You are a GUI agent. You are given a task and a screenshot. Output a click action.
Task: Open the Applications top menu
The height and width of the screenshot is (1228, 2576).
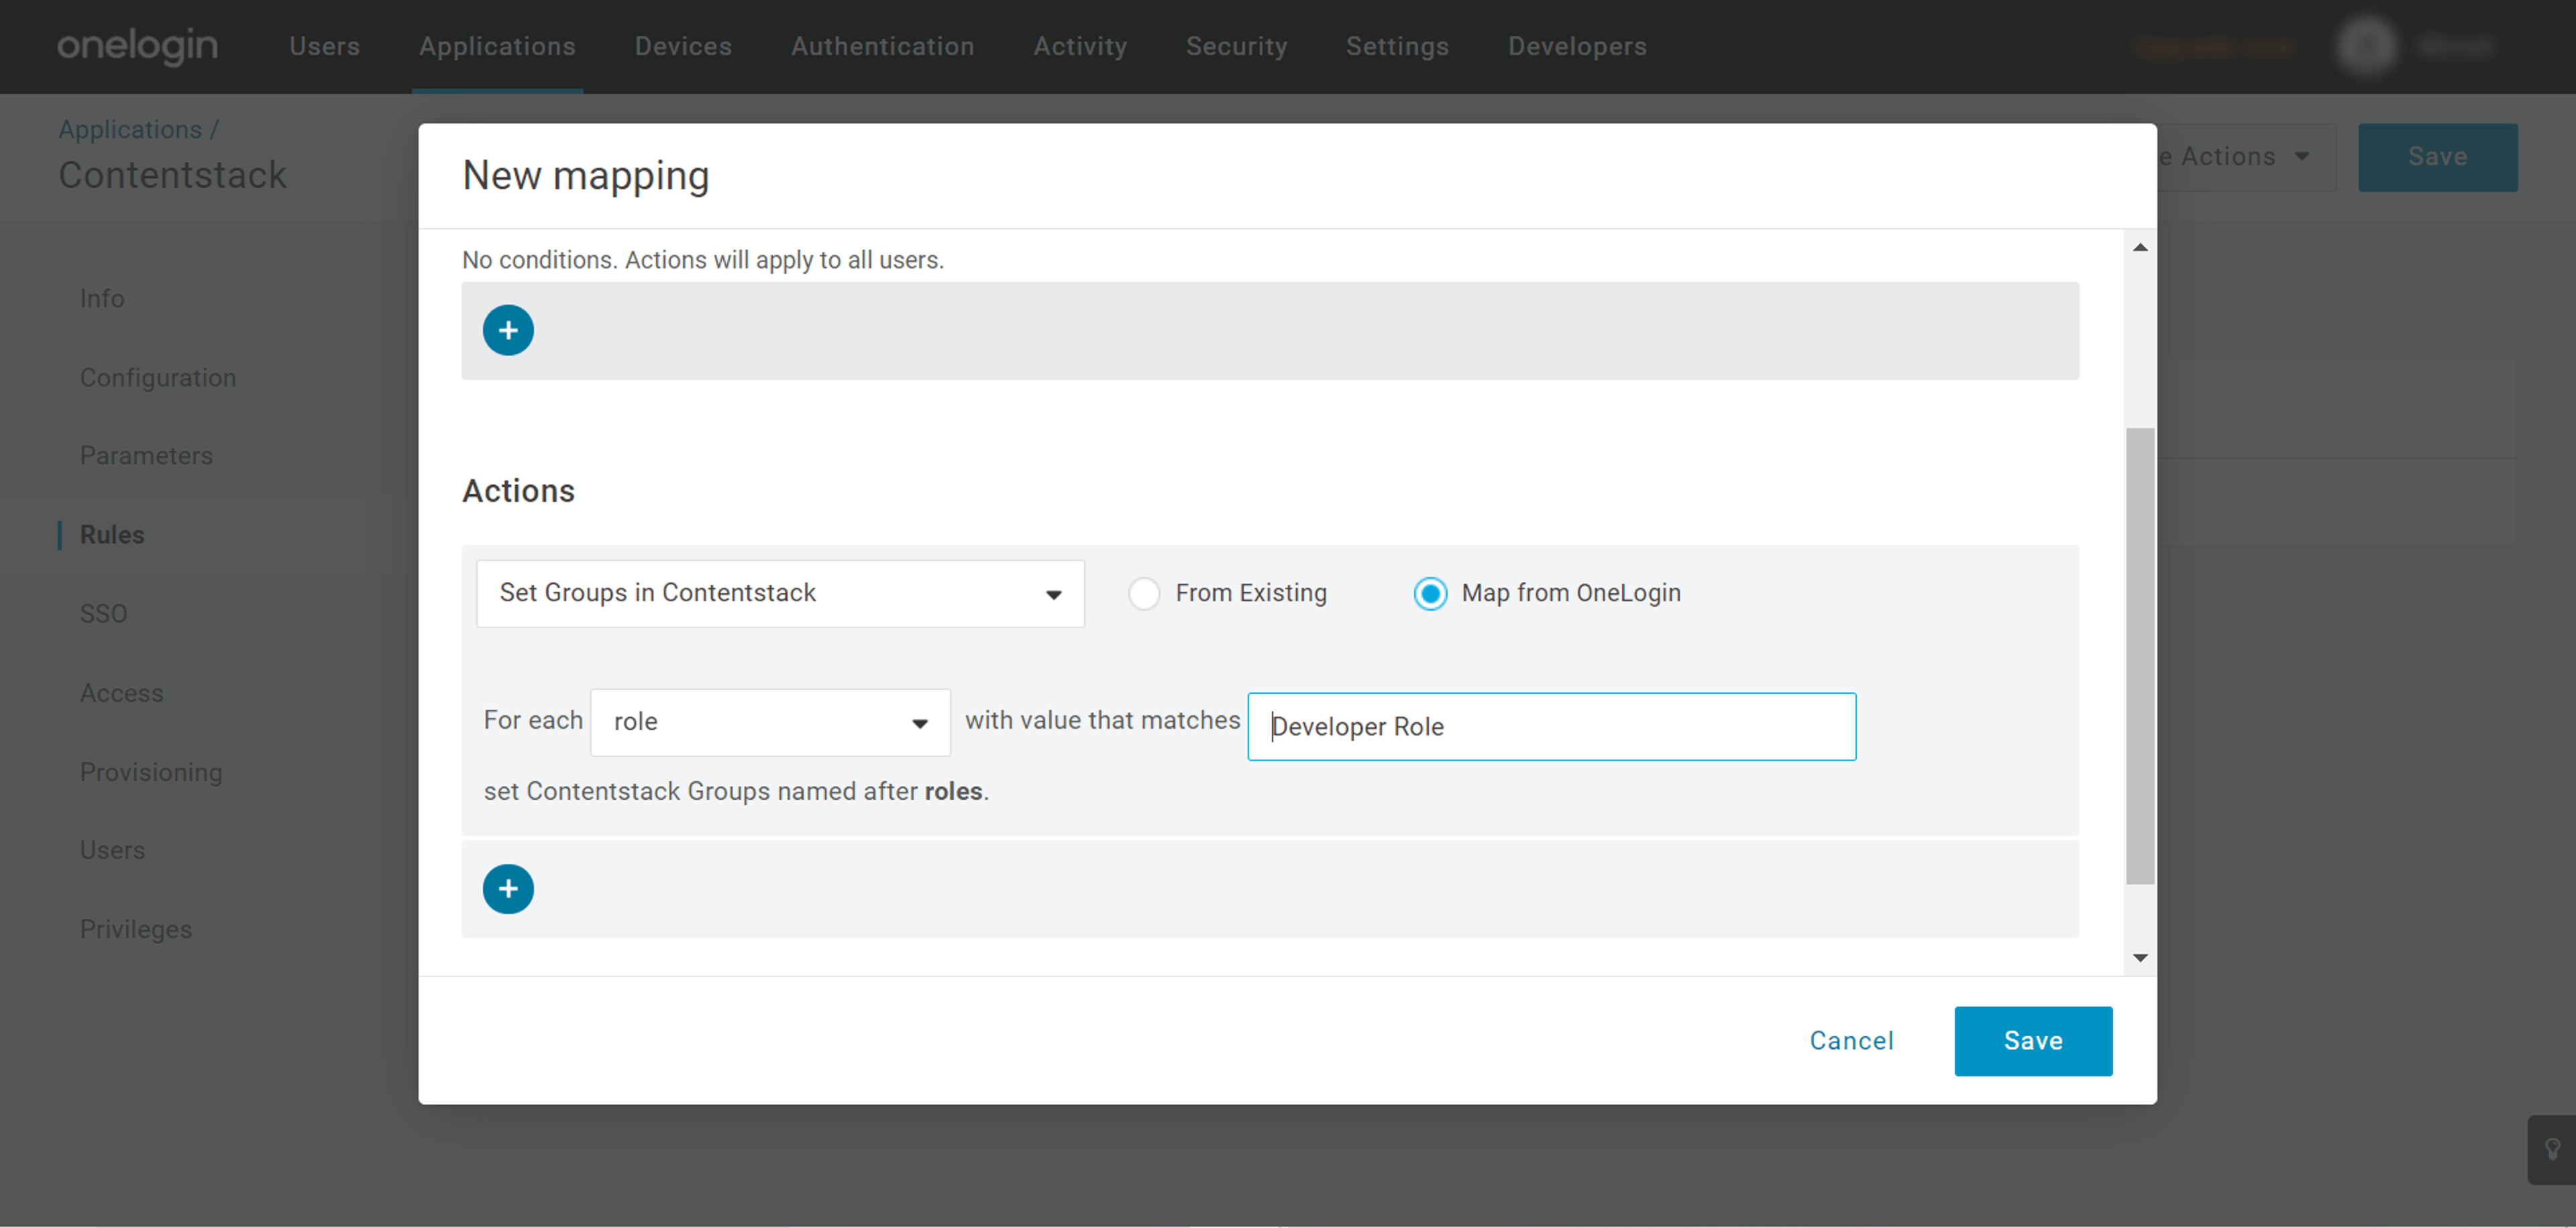click(x=497, y=46)
